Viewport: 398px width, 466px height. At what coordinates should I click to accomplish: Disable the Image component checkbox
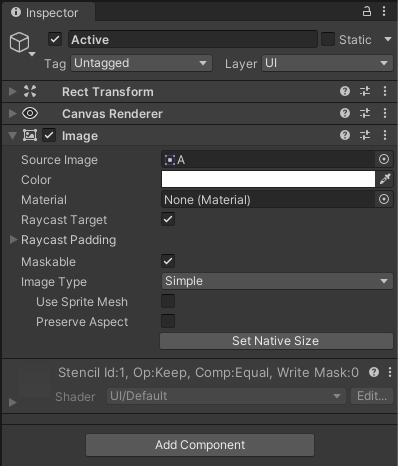click(x=49, y=135)
